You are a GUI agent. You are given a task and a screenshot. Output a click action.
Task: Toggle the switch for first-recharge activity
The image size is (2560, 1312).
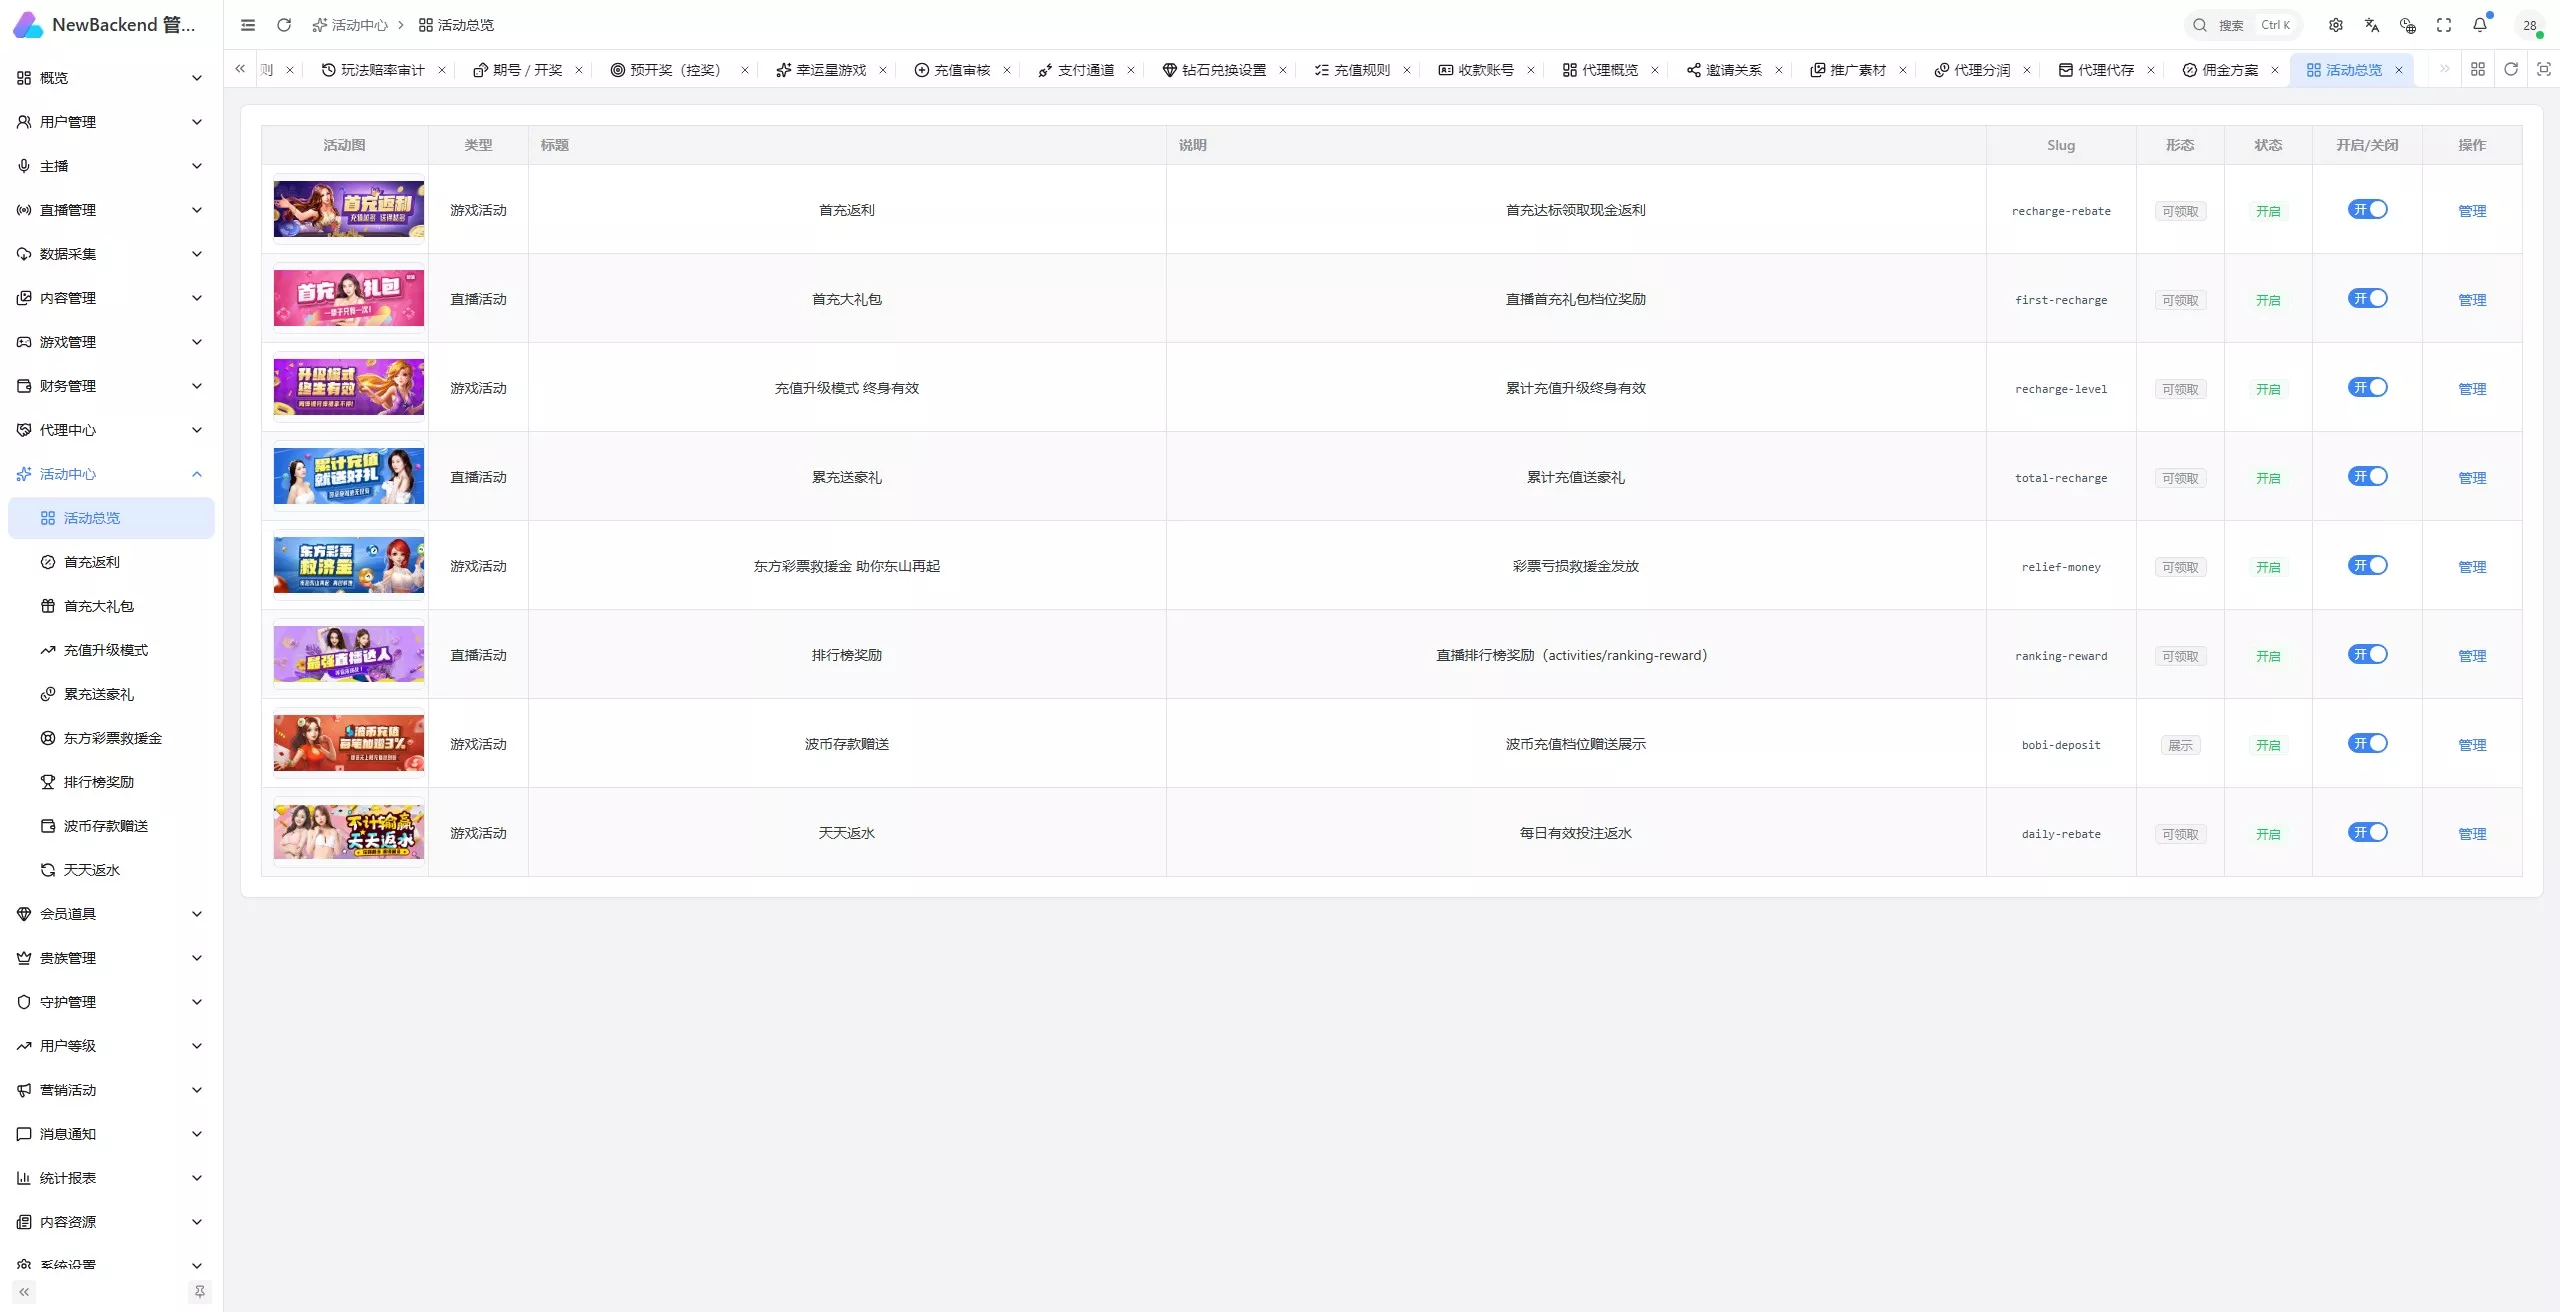point(2367,299)
